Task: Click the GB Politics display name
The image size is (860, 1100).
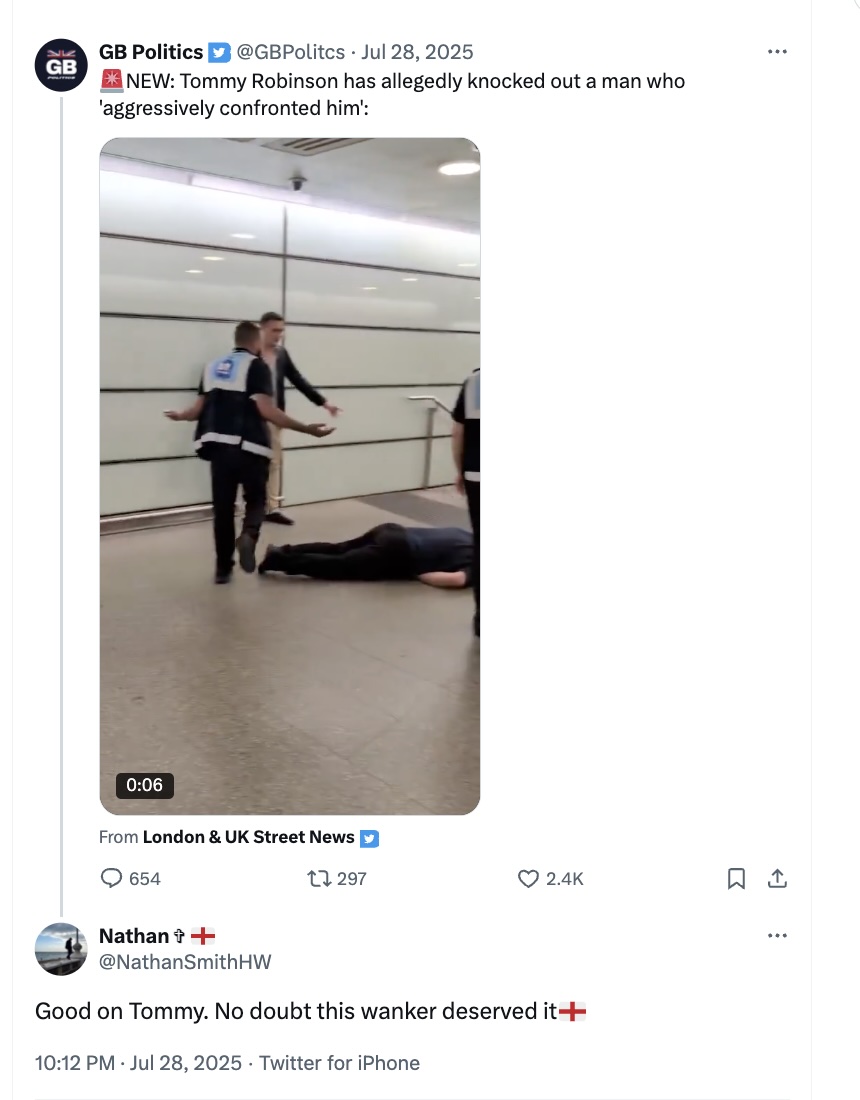Action: [x=151, y=52]
